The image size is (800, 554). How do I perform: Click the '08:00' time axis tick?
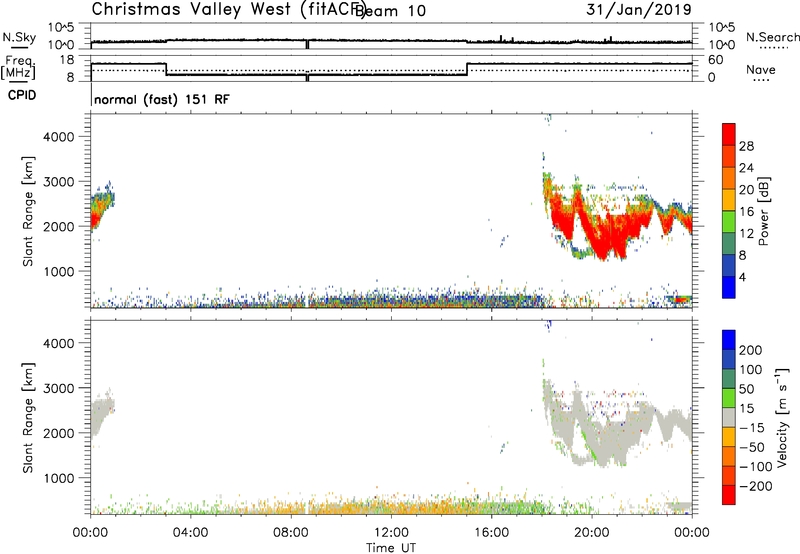tap(291, 533)
